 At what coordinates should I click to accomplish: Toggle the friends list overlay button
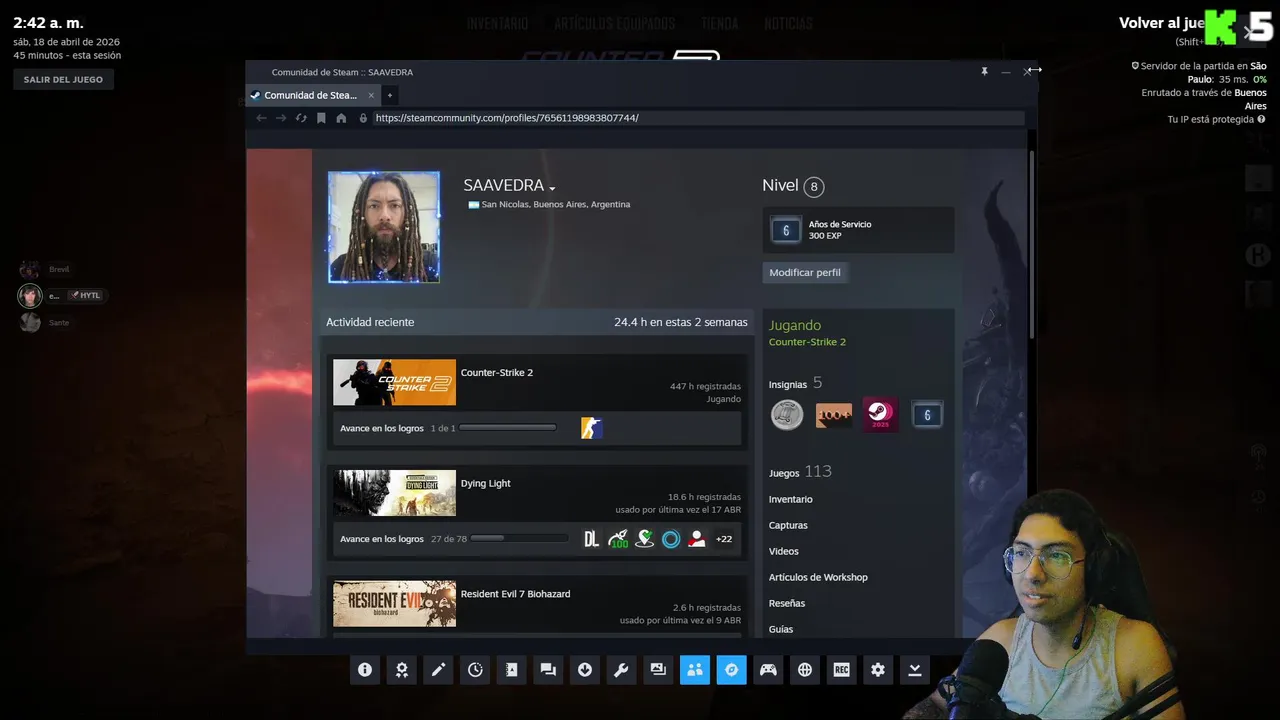[x=695, y=670]
